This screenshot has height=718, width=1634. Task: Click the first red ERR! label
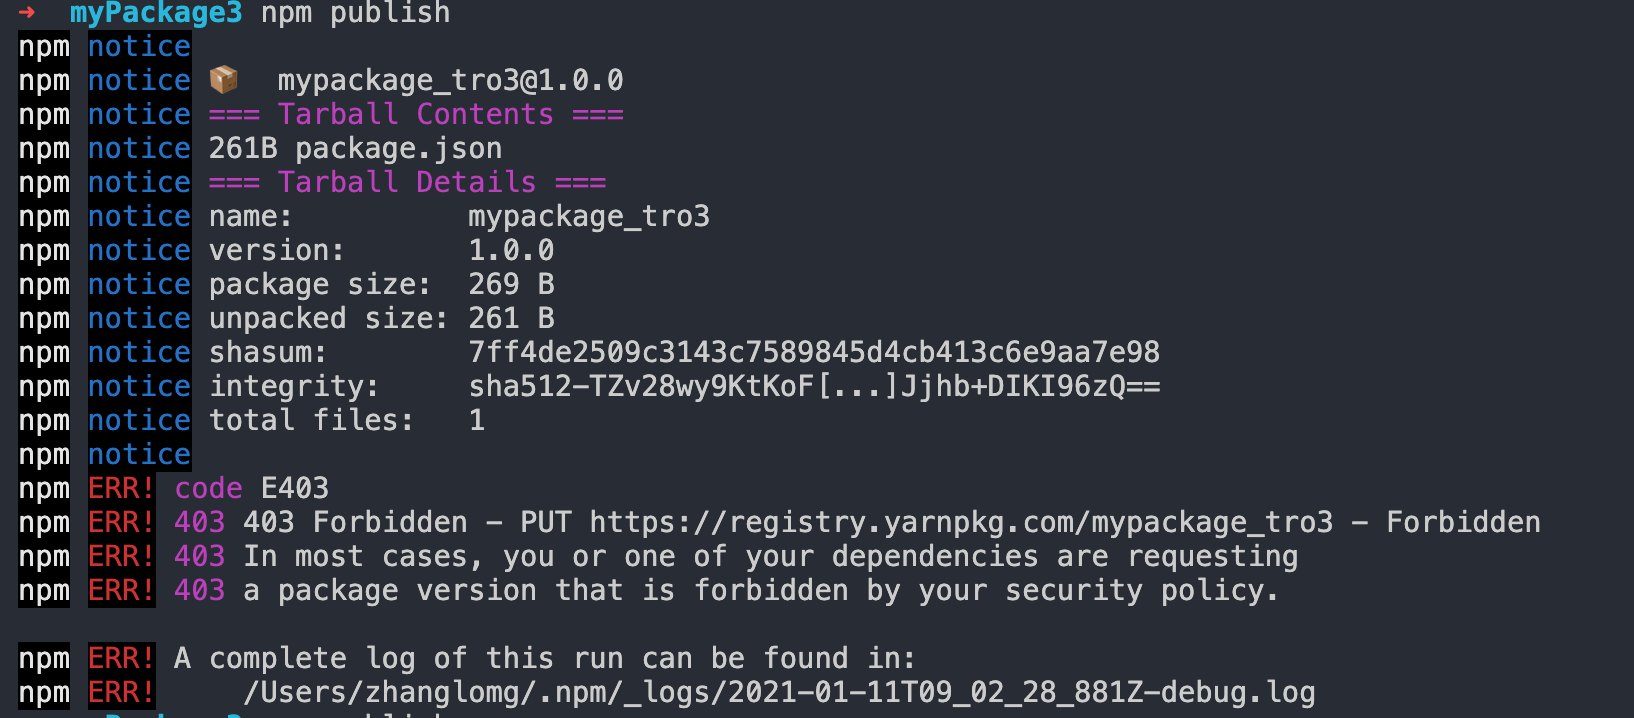(x=122, y=488)
